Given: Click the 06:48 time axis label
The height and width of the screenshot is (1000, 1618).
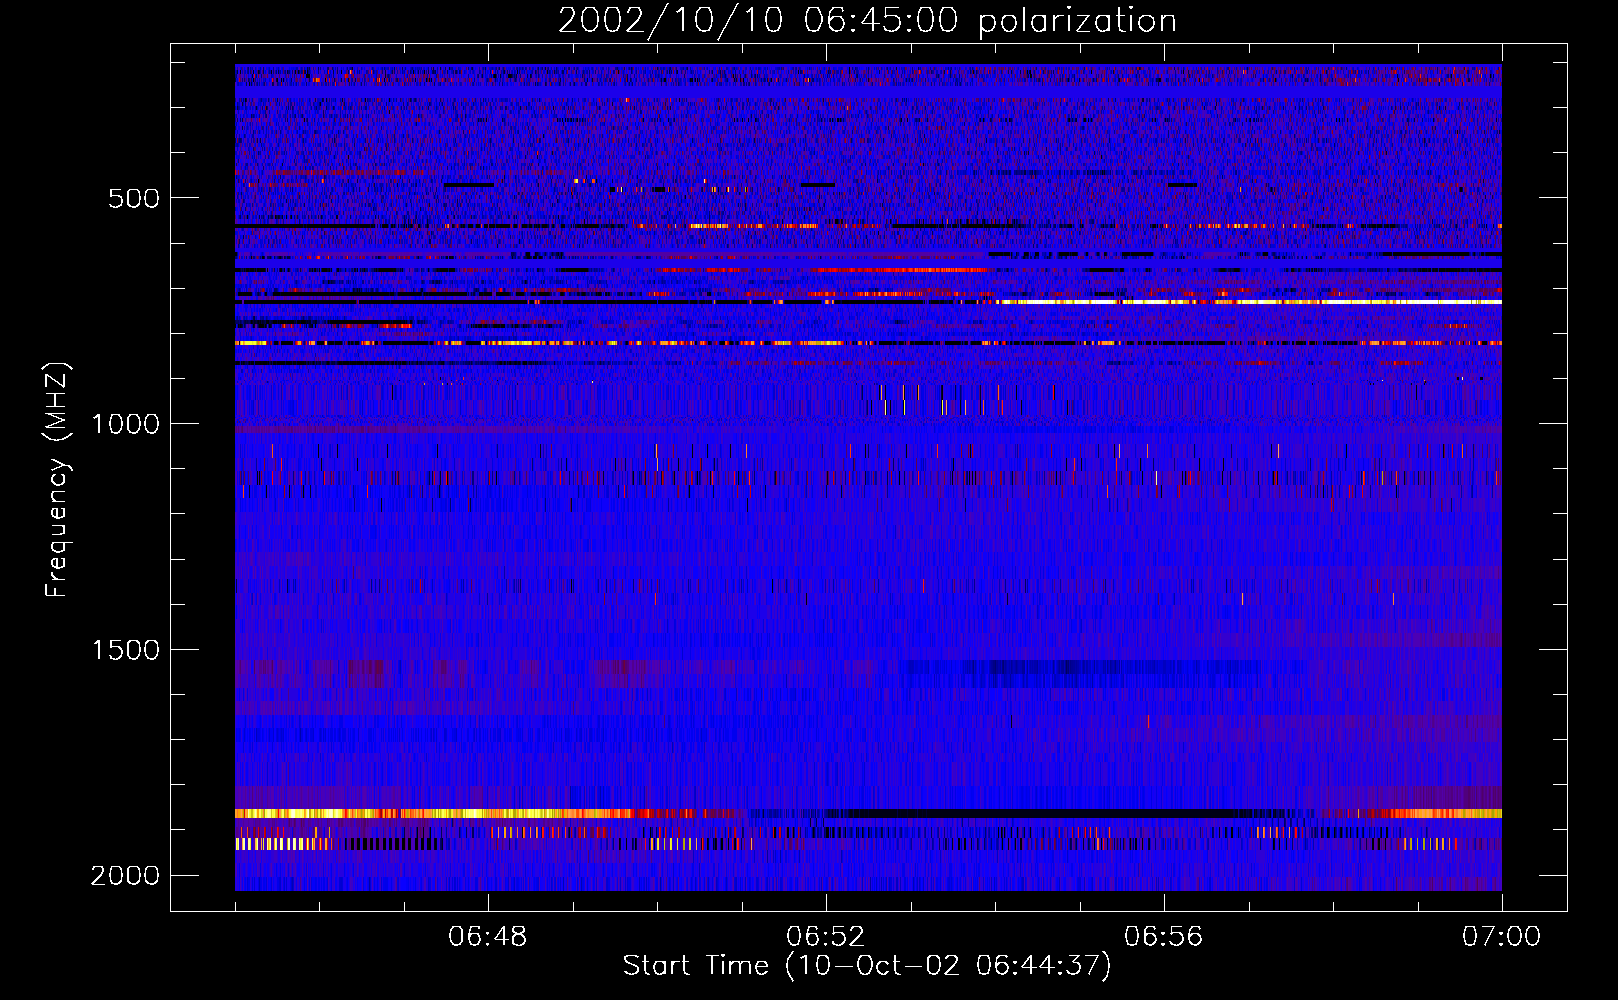Looking at the screenshot, I should [487, 937].
